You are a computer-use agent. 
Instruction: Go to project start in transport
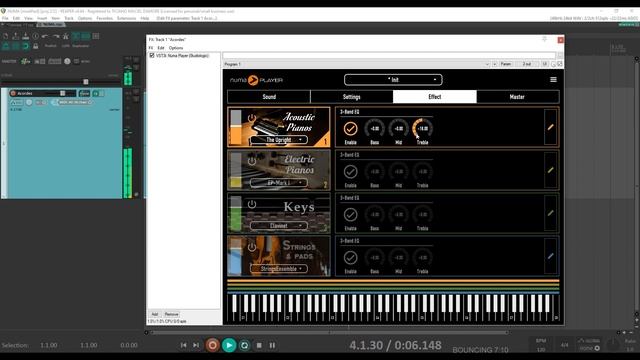point(183,345)
